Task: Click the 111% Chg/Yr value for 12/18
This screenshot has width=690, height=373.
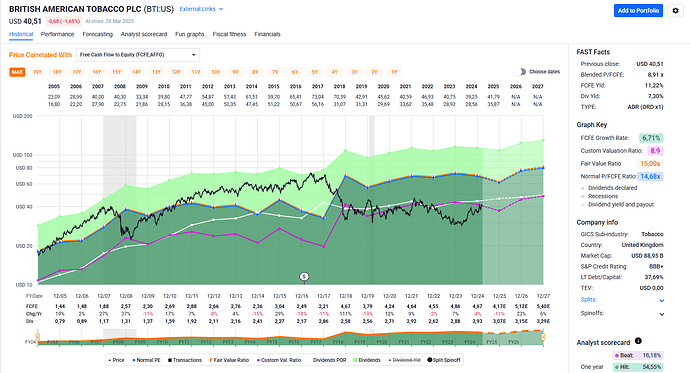Action: 345,314
